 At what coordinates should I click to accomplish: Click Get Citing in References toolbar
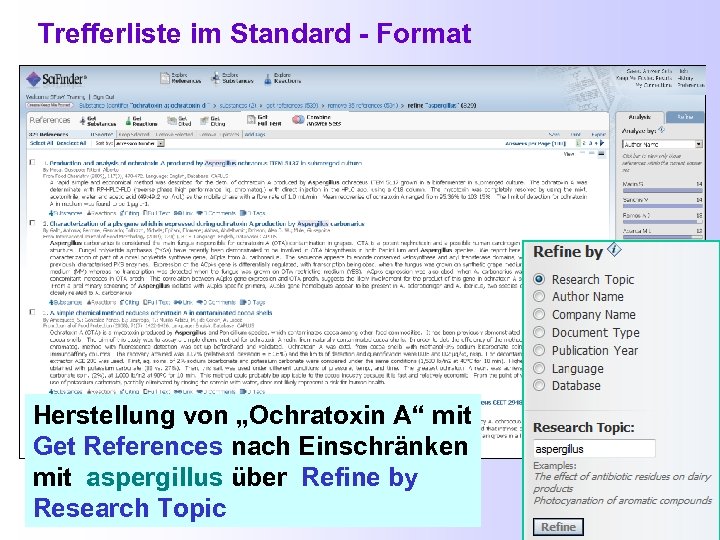[x=213, y=121]
